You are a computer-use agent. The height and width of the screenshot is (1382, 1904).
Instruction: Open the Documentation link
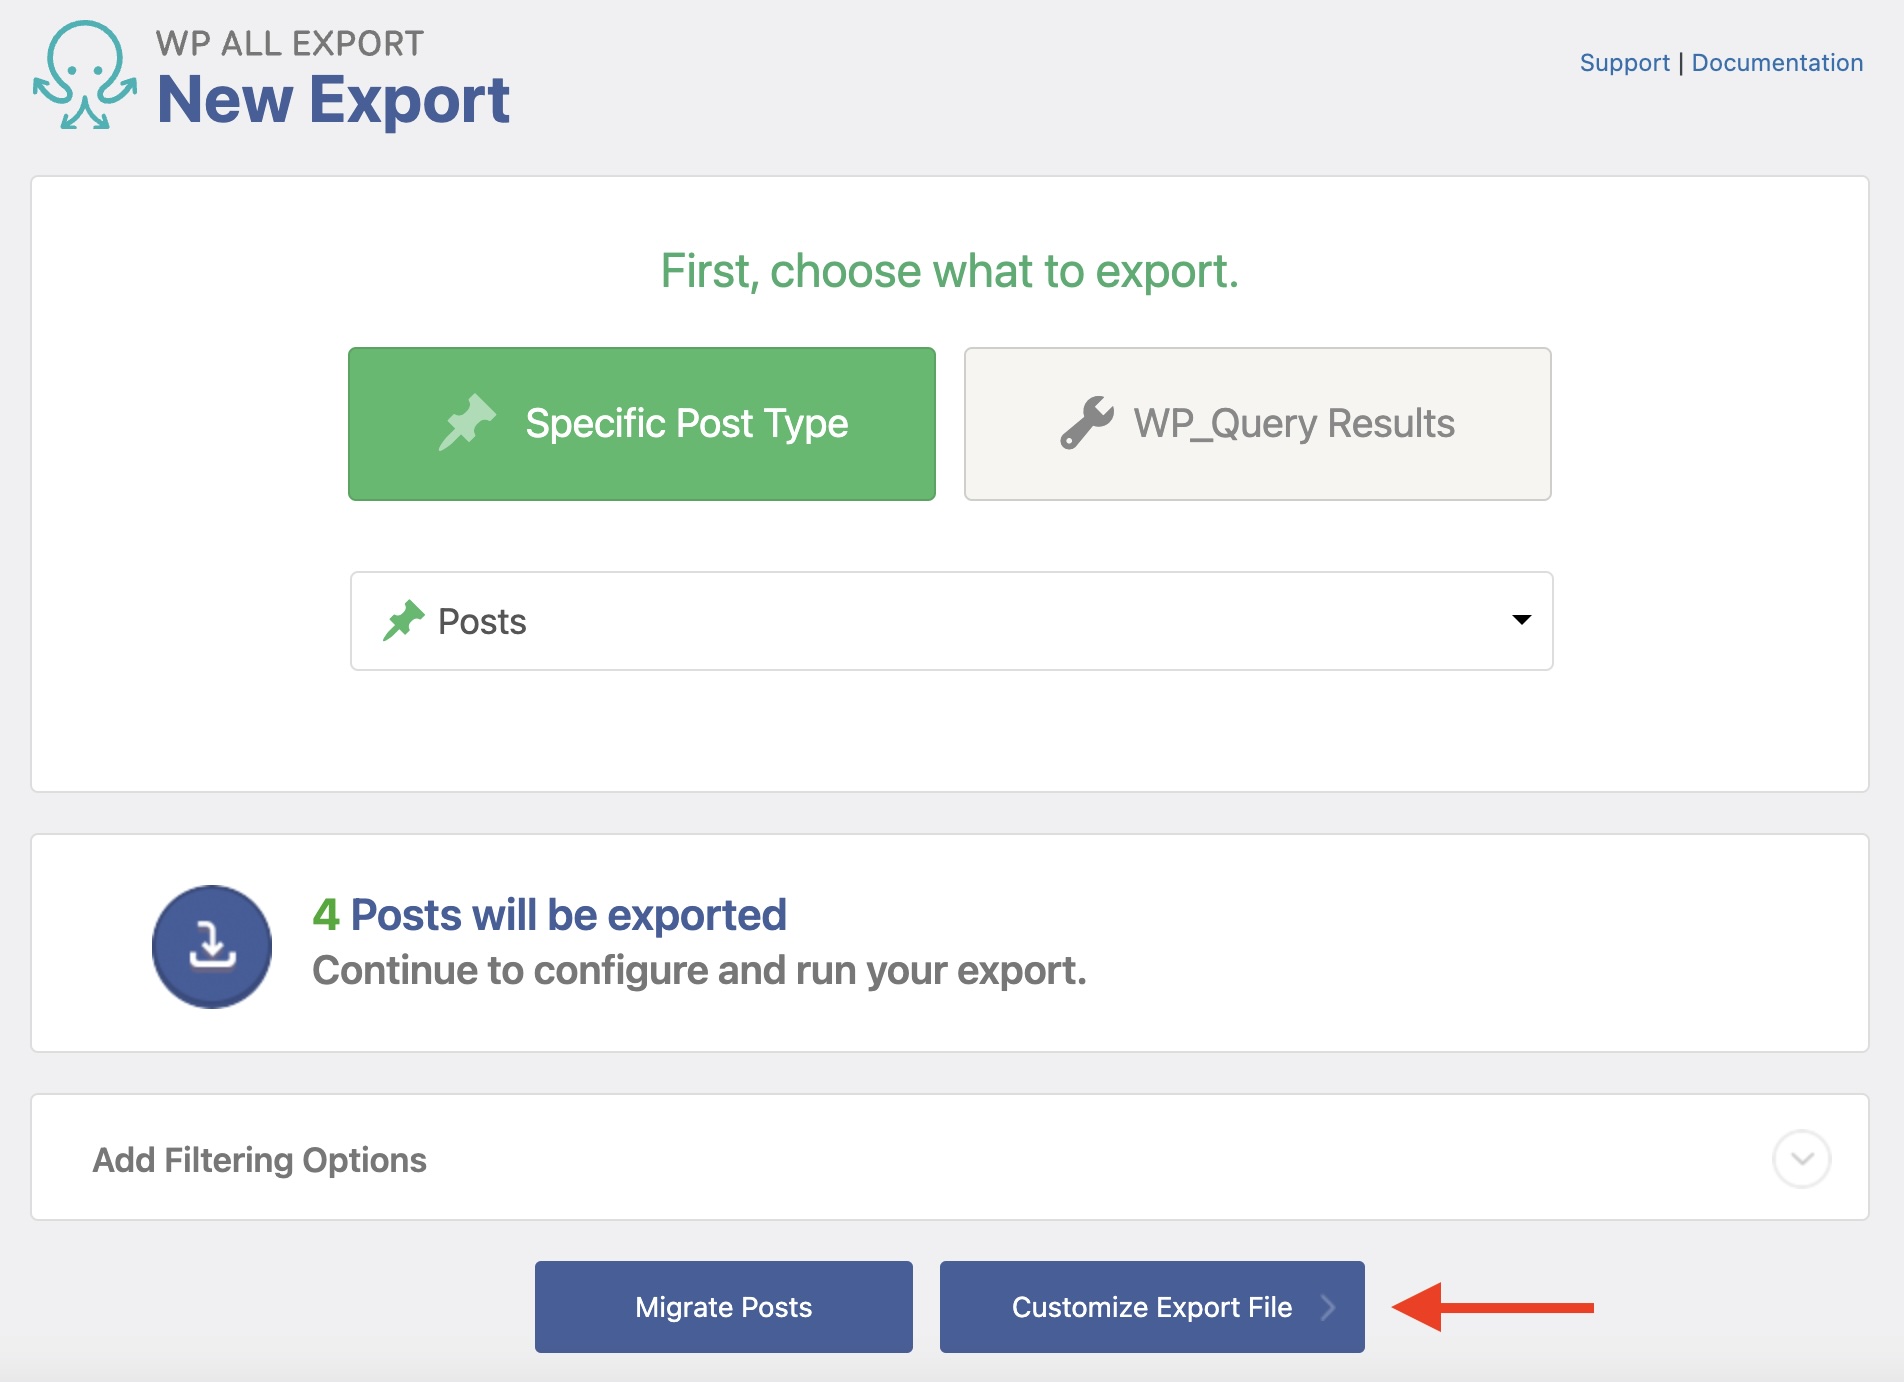coord(1777,63)
